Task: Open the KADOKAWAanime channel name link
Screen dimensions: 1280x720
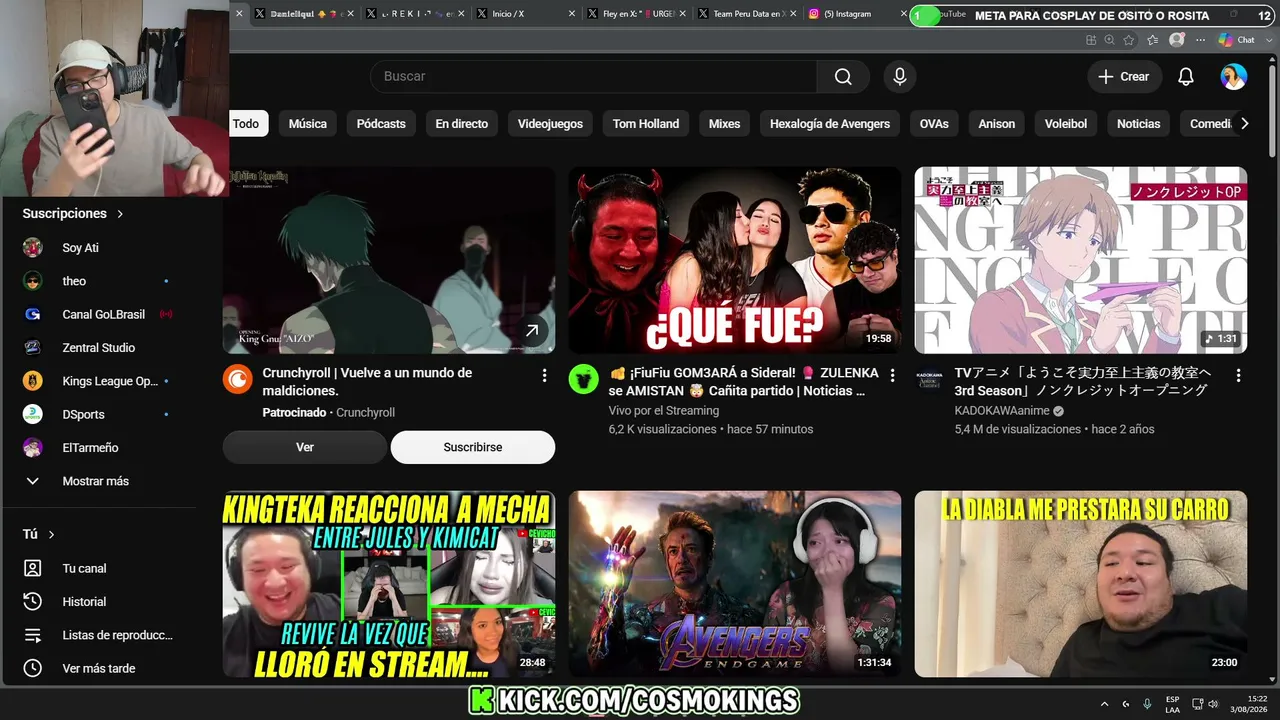Action: [x=1003, y=410]
